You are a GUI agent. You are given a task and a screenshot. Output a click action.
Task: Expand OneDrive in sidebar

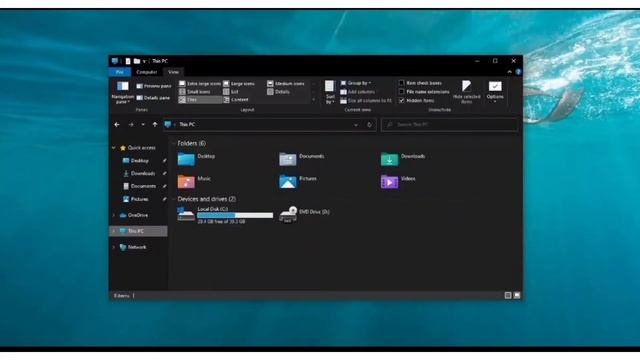(114, 215)
